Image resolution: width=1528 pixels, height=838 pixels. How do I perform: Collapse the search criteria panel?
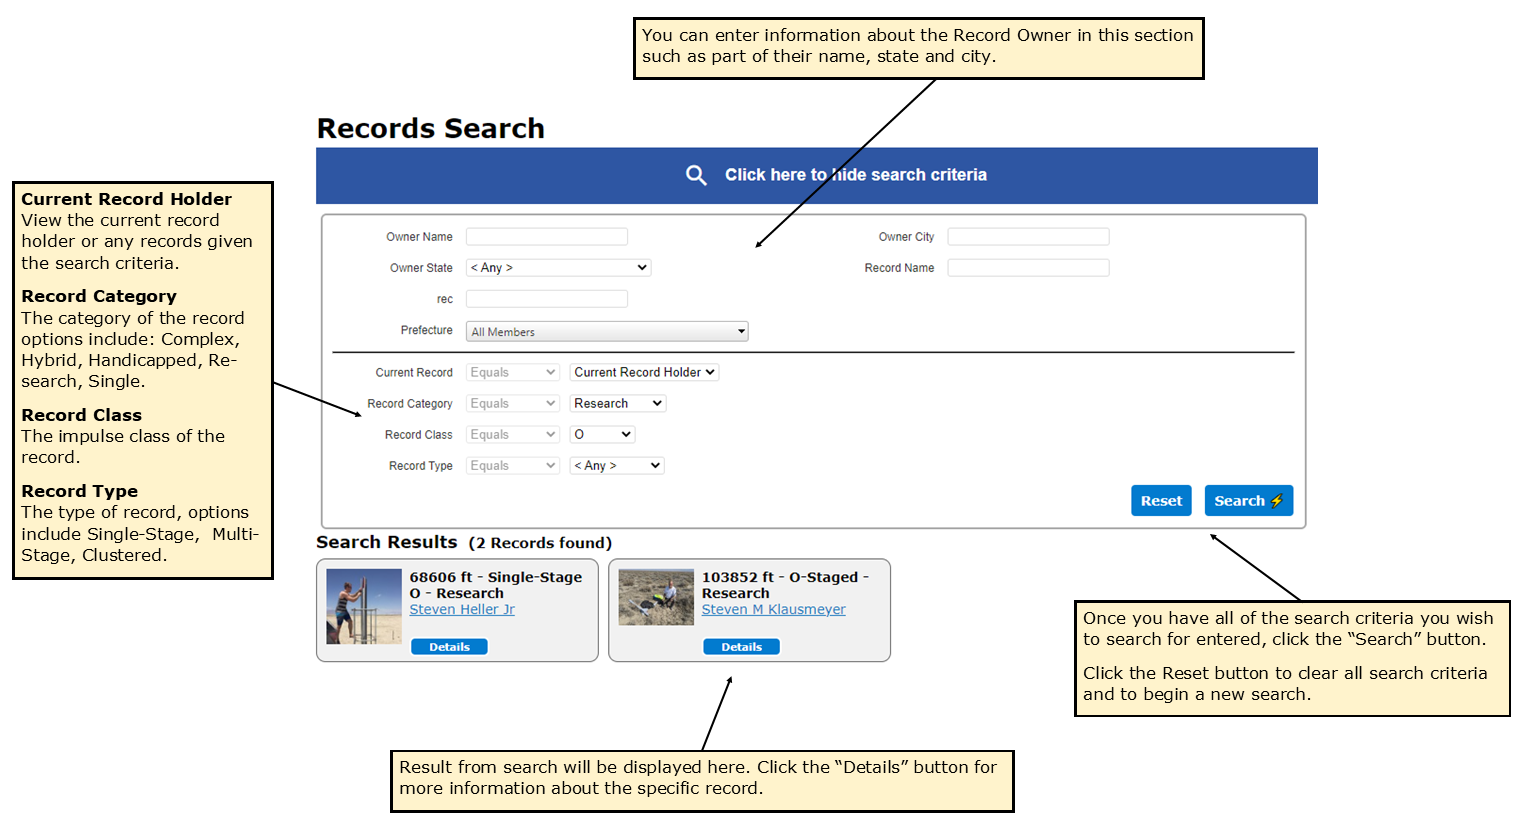click(x=855, y=174)
